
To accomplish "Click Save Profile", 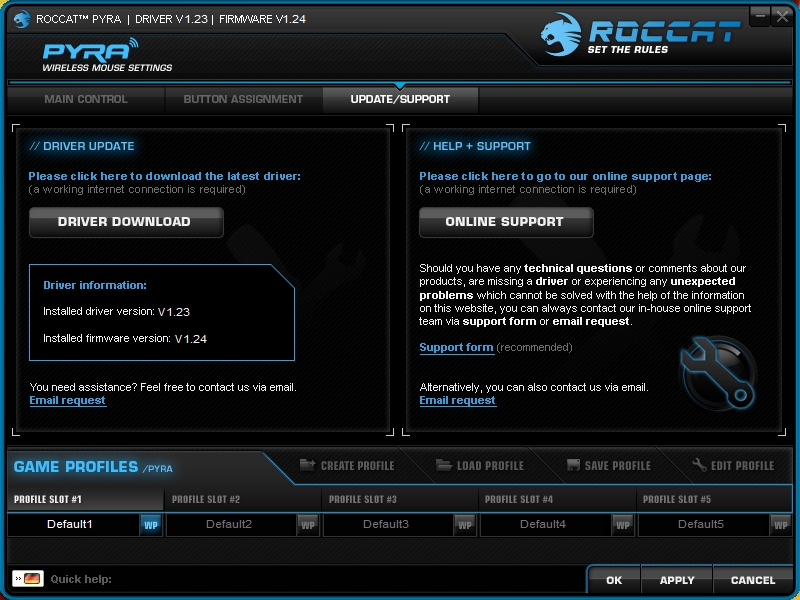I will [x=609, y=465].
